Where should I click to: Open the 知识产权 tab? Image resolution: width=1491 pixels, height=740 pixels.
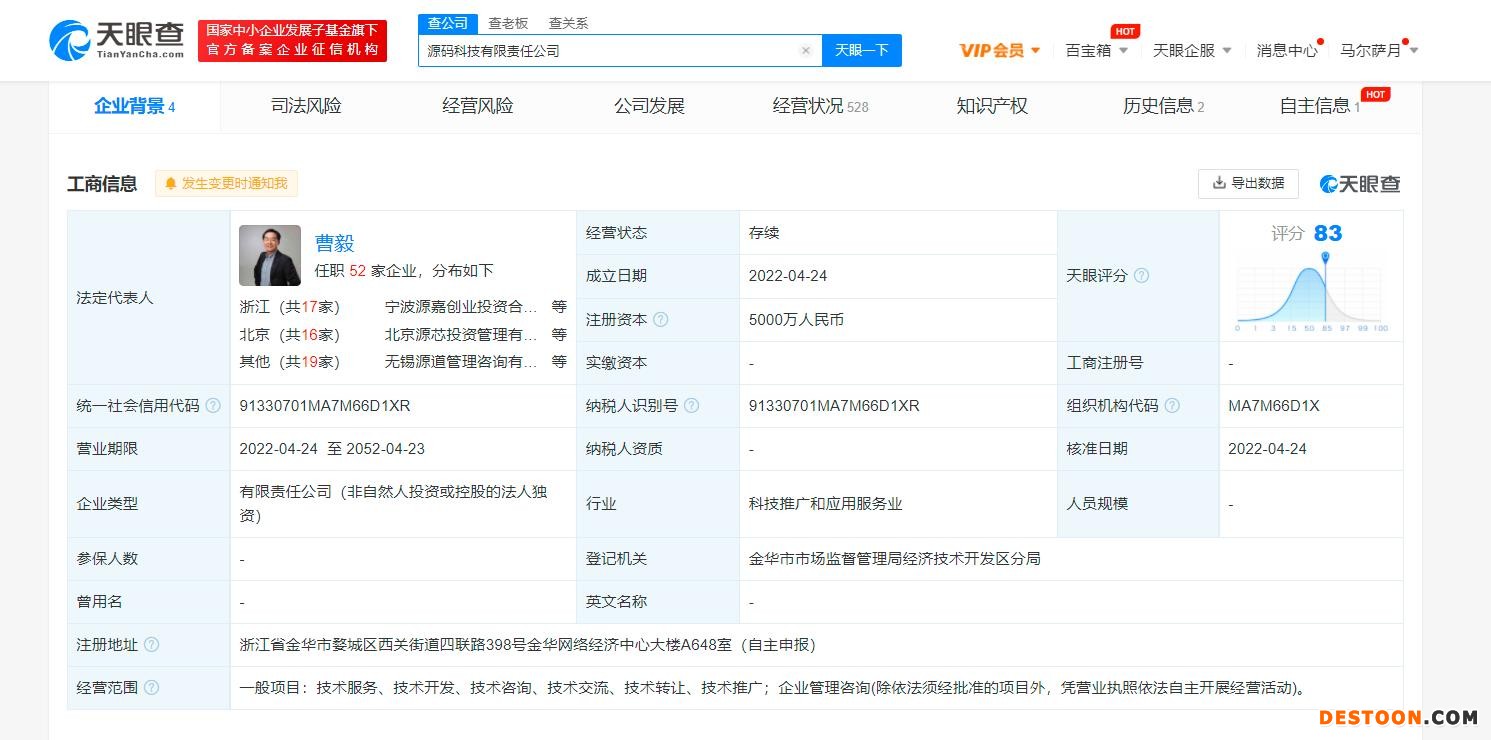pos(991,106)
